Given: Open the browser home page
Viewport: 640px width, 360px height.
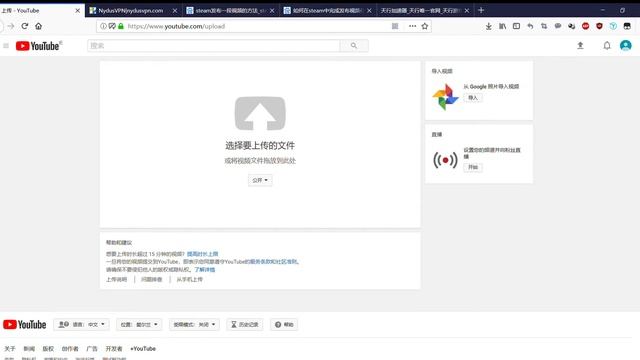Looking at the screenshot, I should coord(38,26).
